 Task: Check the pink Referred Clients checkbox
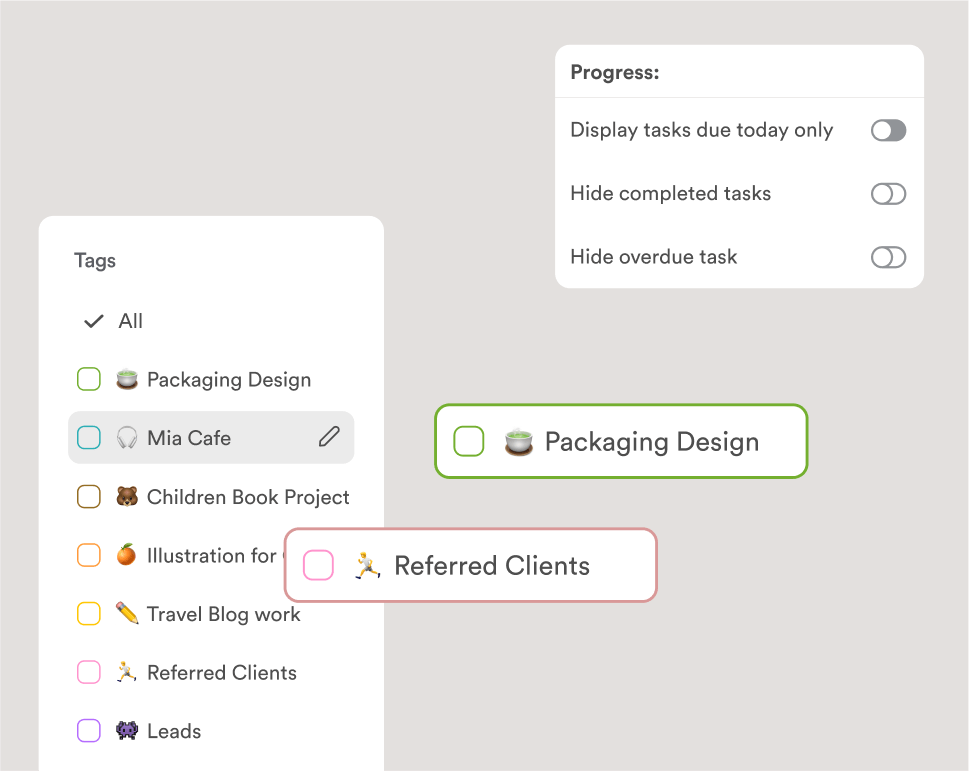pyautogui.click(x=318, y=565)
